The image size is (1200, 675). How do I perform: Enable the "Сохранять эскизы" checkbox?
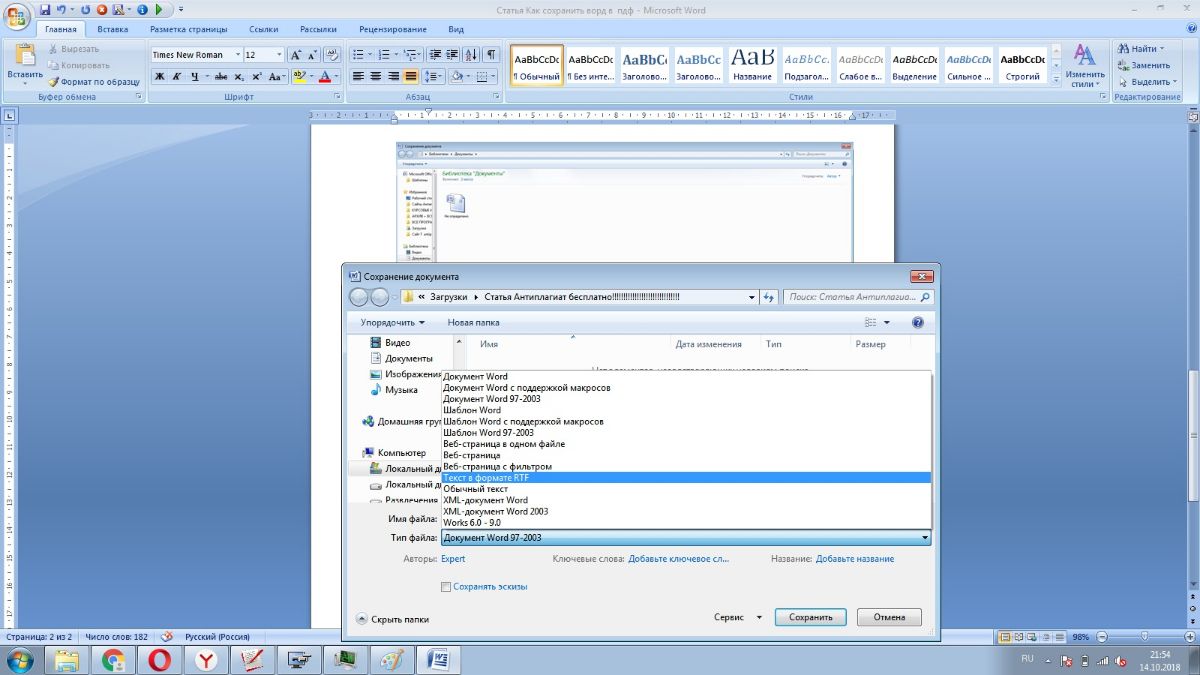pyautogui.click(x=446, y=587)
